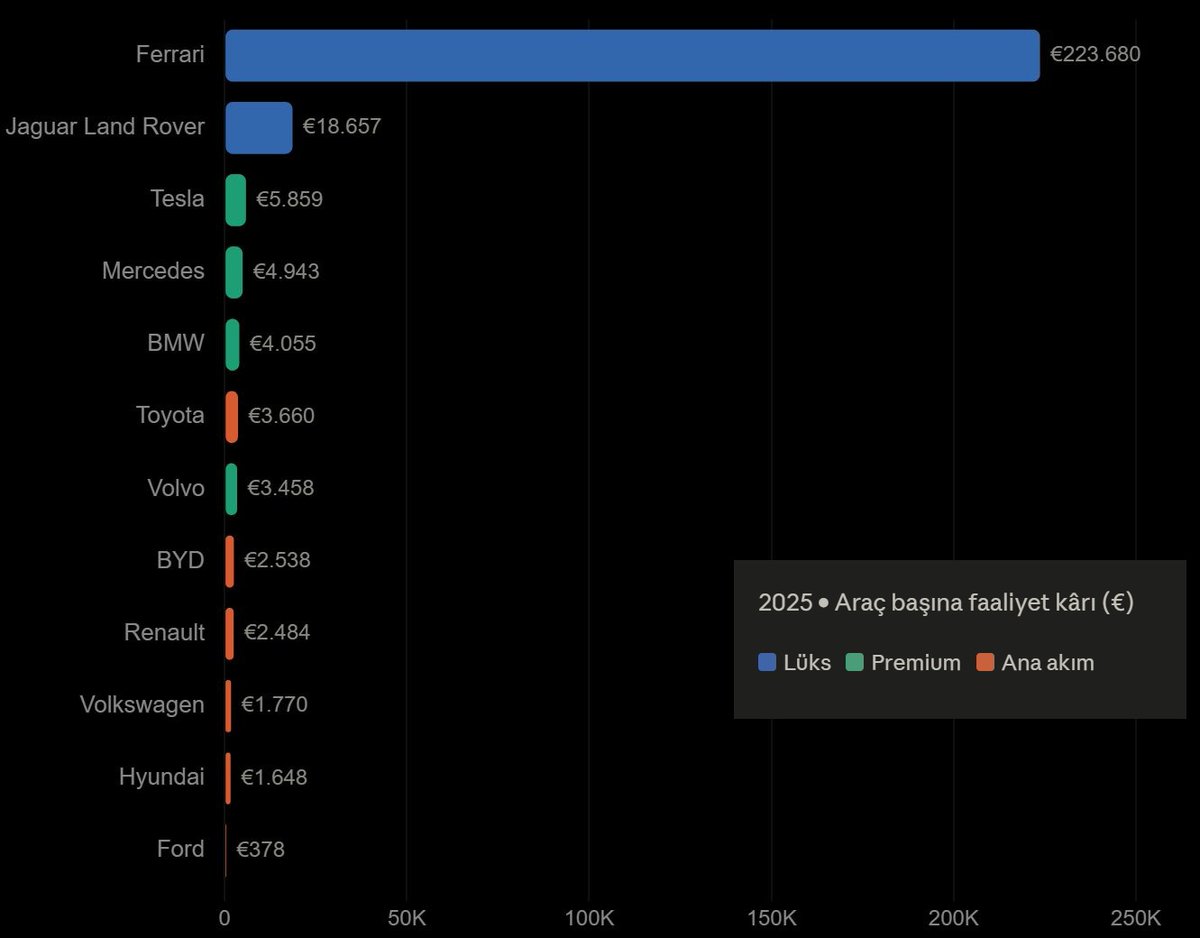Click the BYD orange bar
The height and width of the screenshot is (938, 1200).
pos(230,561)
